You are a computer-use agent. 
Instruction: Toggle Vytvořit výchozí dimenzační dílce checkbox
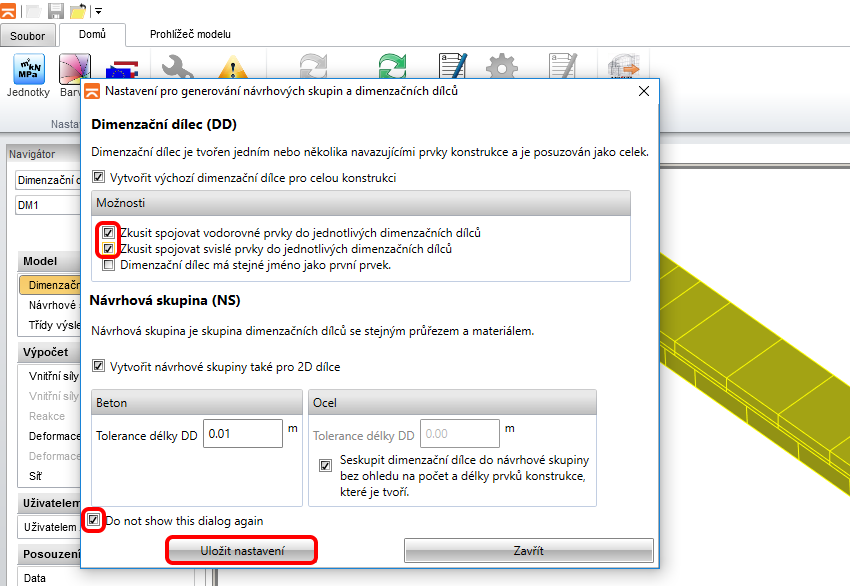point(98,177)
